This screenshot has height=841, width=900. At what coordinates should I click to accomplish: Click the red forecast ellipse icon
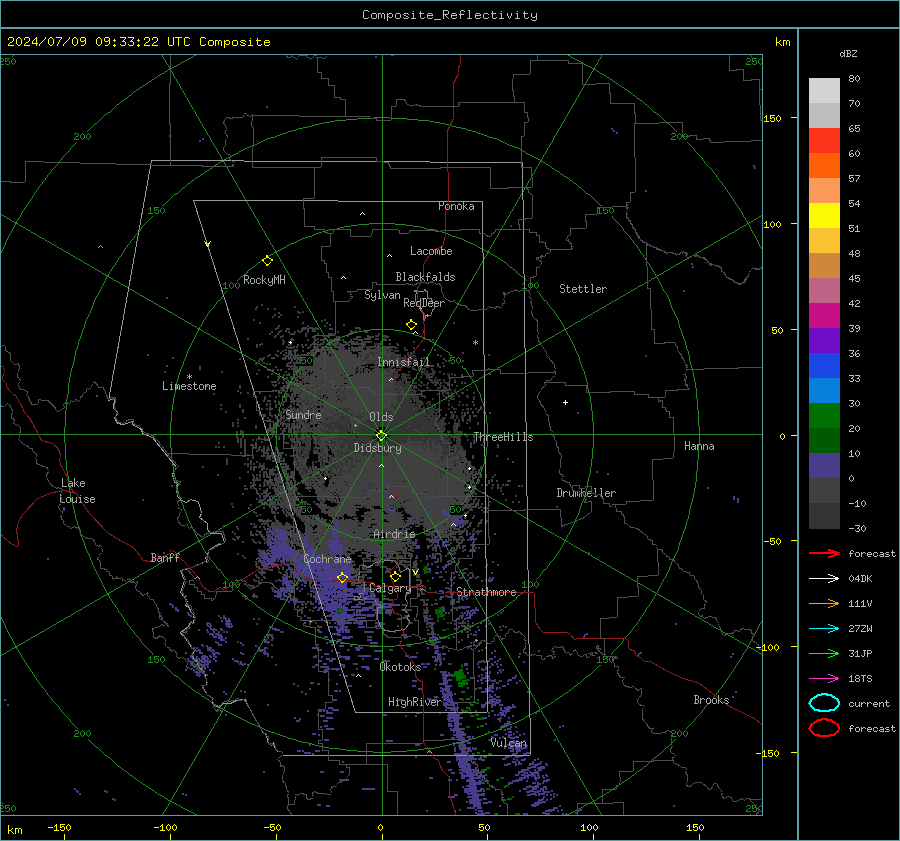(x=824, y=728)
